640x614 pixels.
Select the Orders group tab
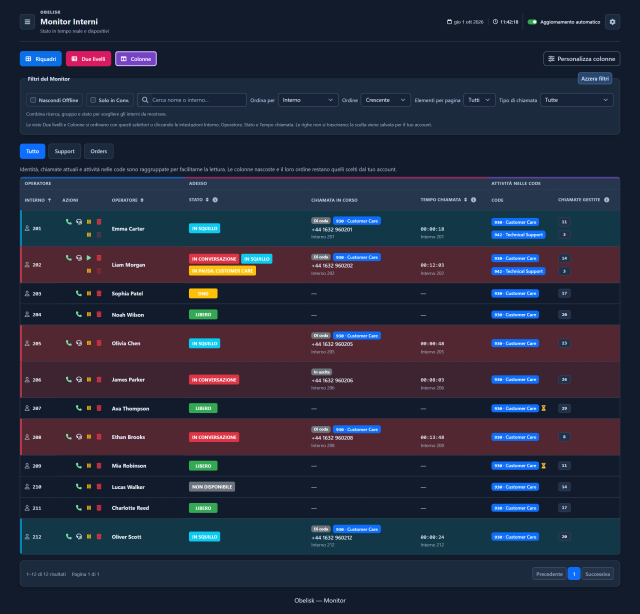coord(99,151)
